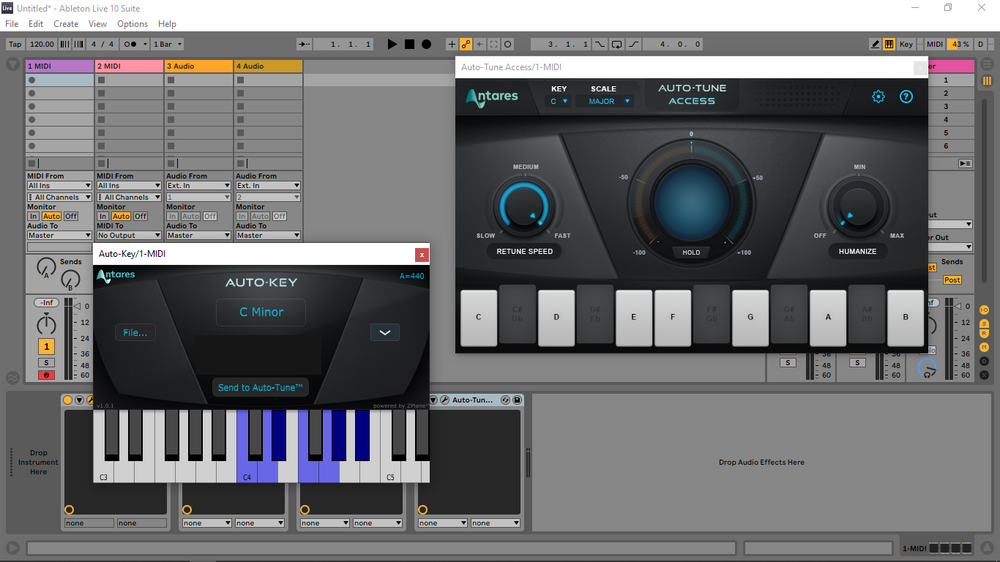The height and width of the screenshot is (562, 1000).
Task: Toggle Session/Arrangement view icon at top right
Action: tap(987, 80)
